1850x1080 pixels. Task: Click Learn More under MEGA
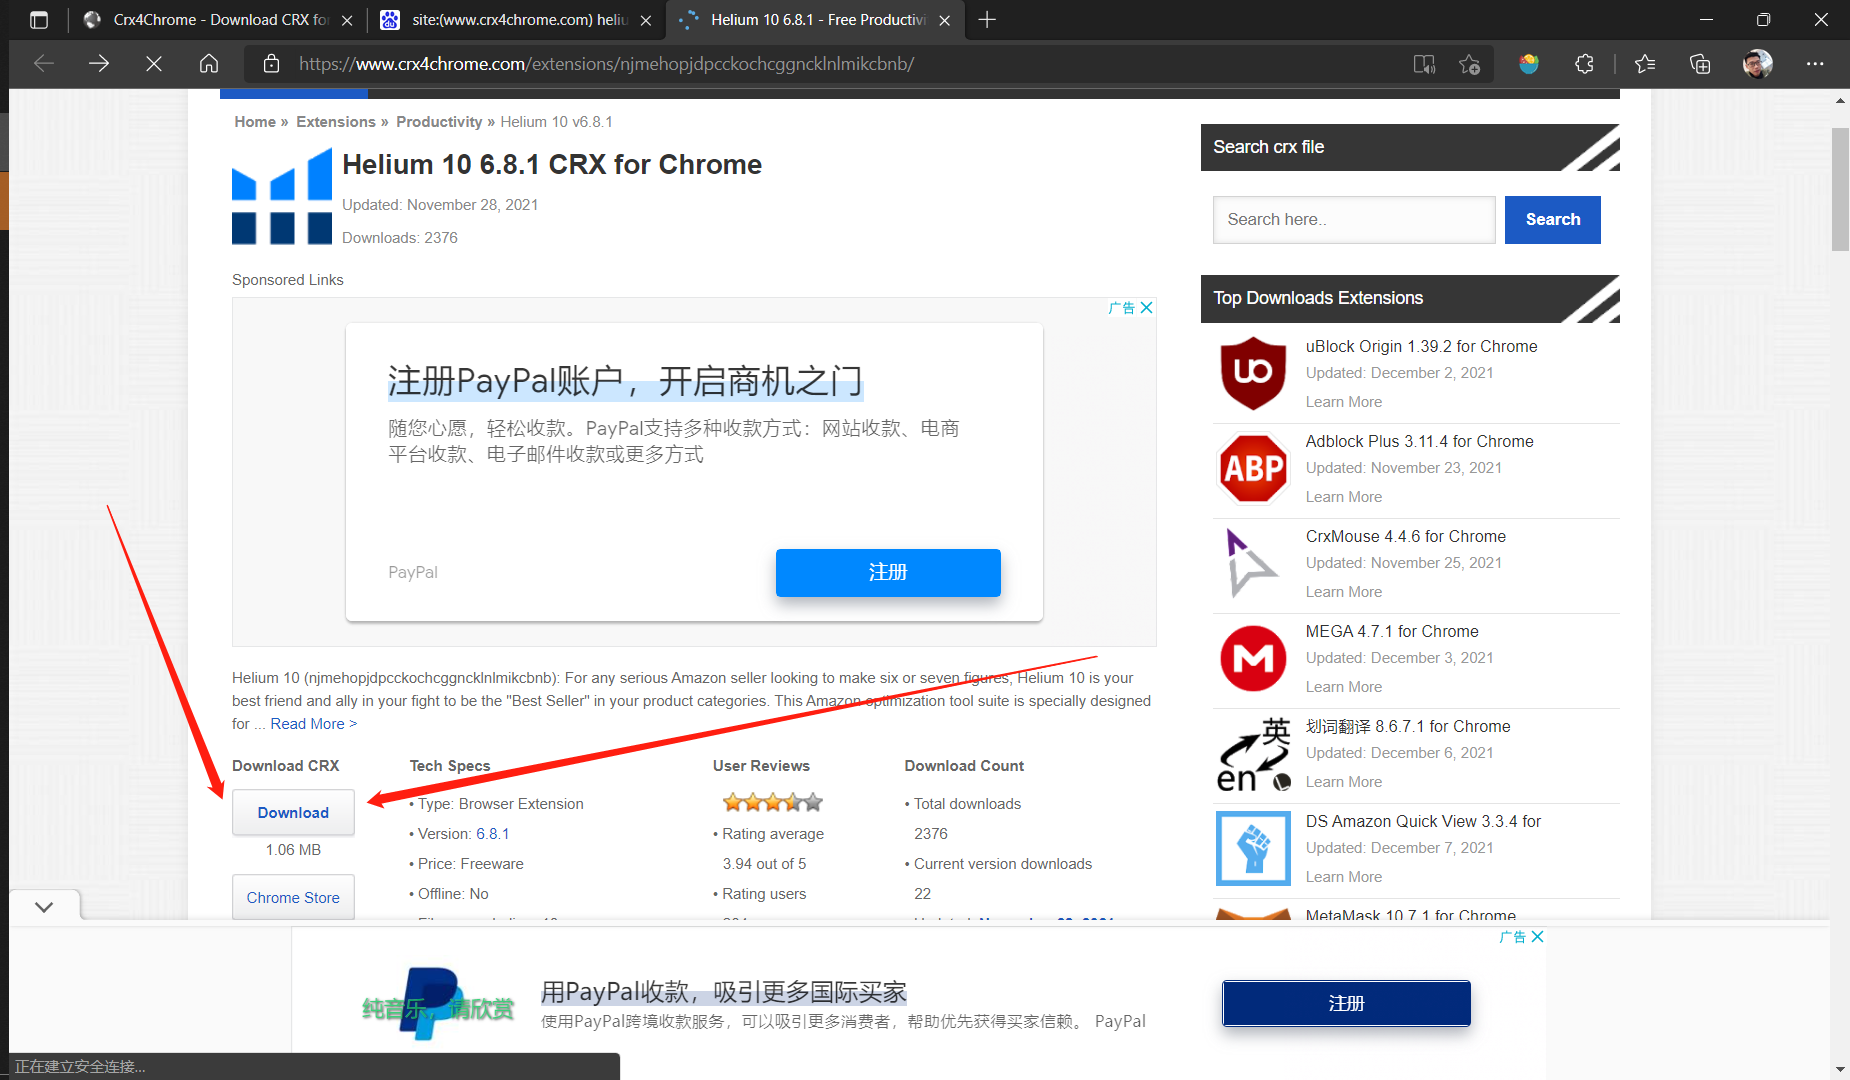click(1343, 687)
